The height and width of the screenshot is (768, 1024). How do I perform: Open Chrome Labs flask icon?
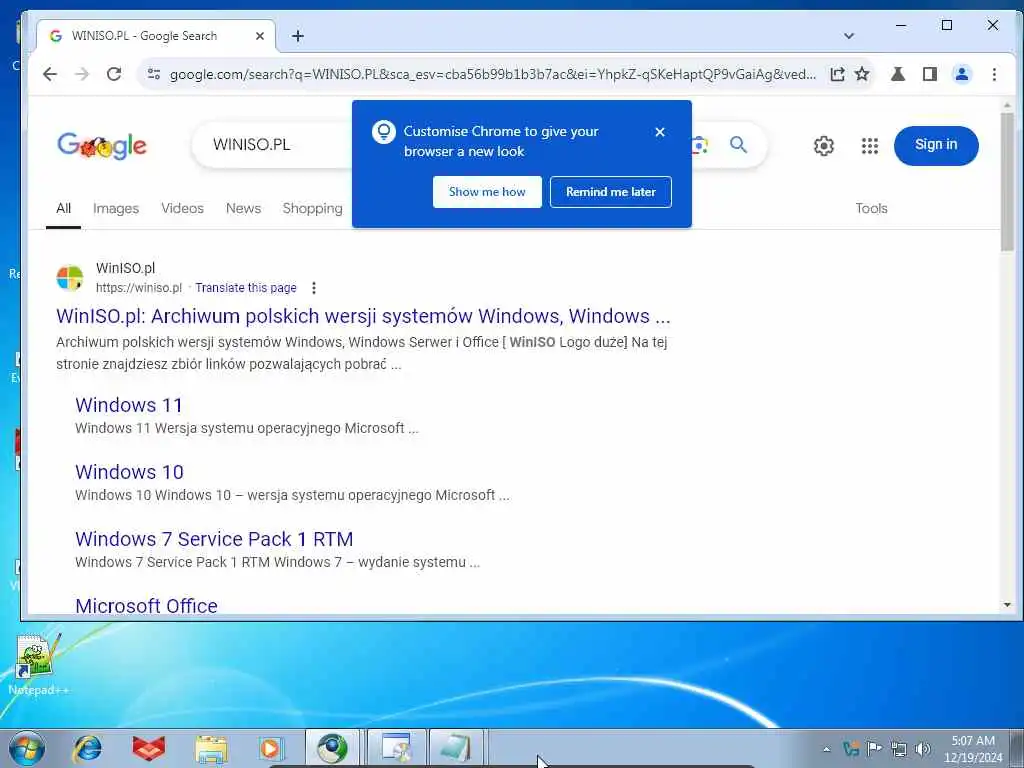tap(898, 74)
